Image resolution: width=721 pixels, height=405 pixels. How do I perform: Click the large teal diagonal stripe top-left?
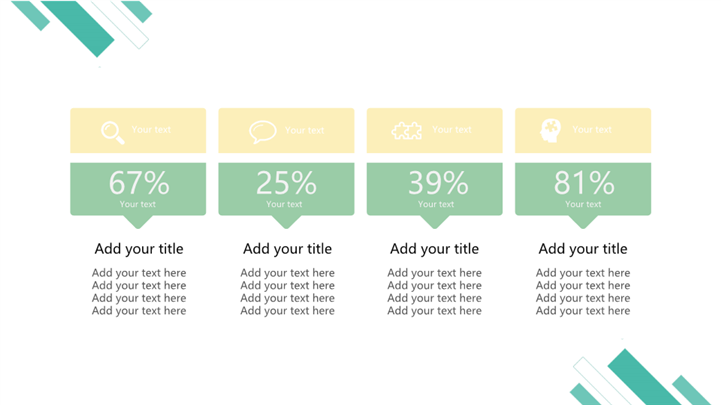coord(78,28)
